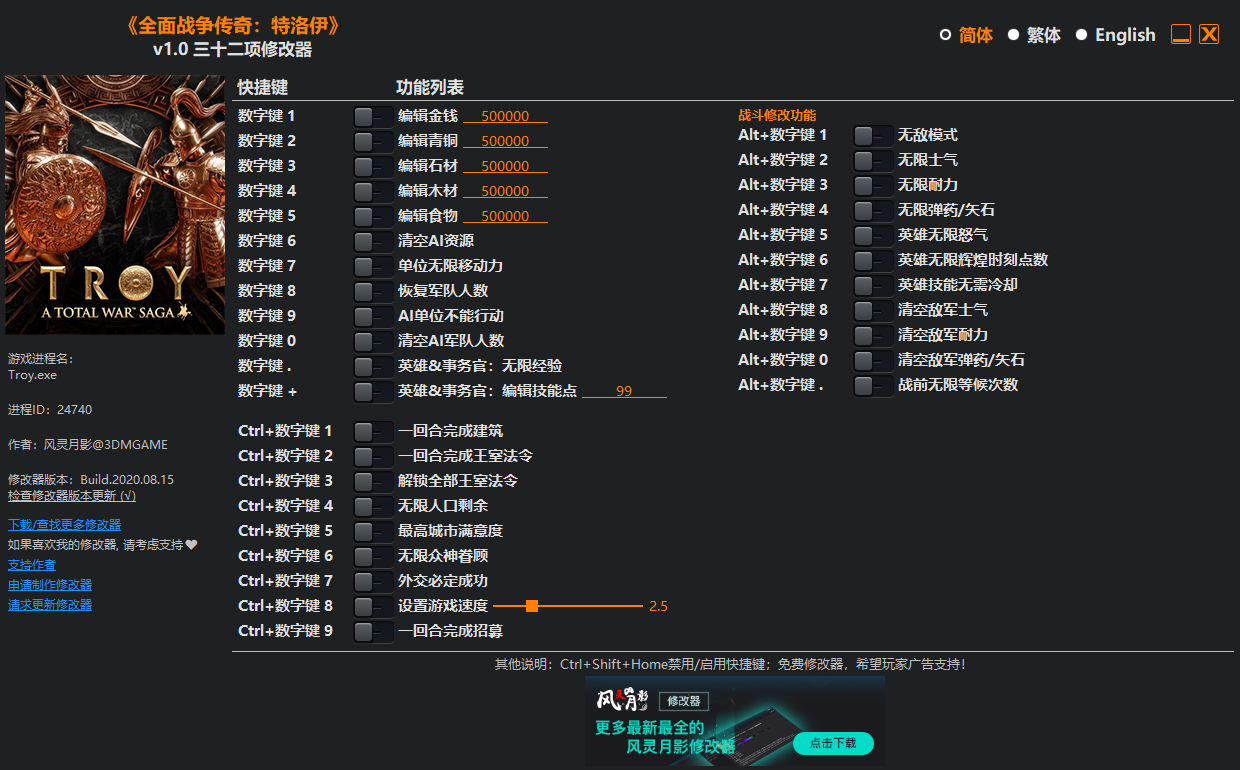This screenshot has width=1240, height=770.
Task: Toggle 编辑金钱 to edit money
Action: [372, 115]
